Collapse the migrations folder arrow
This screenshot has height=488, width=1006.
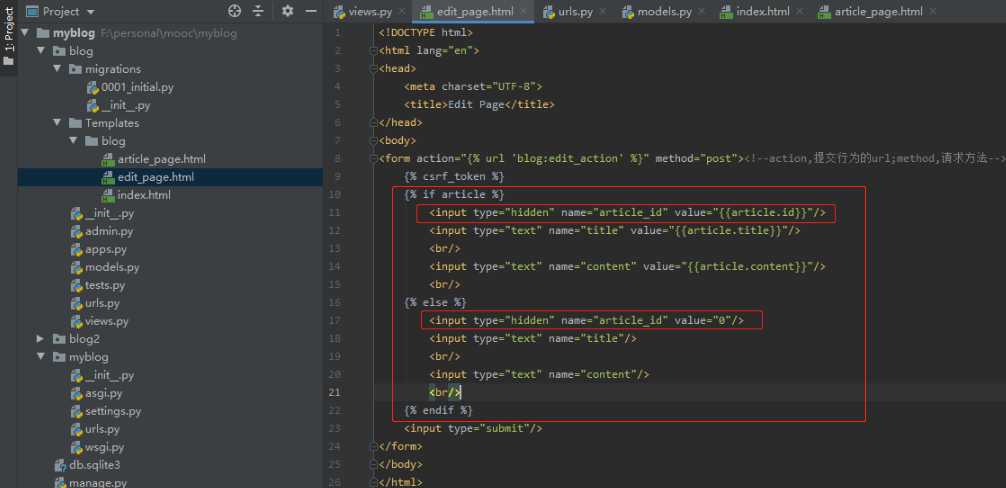(57, 69)
